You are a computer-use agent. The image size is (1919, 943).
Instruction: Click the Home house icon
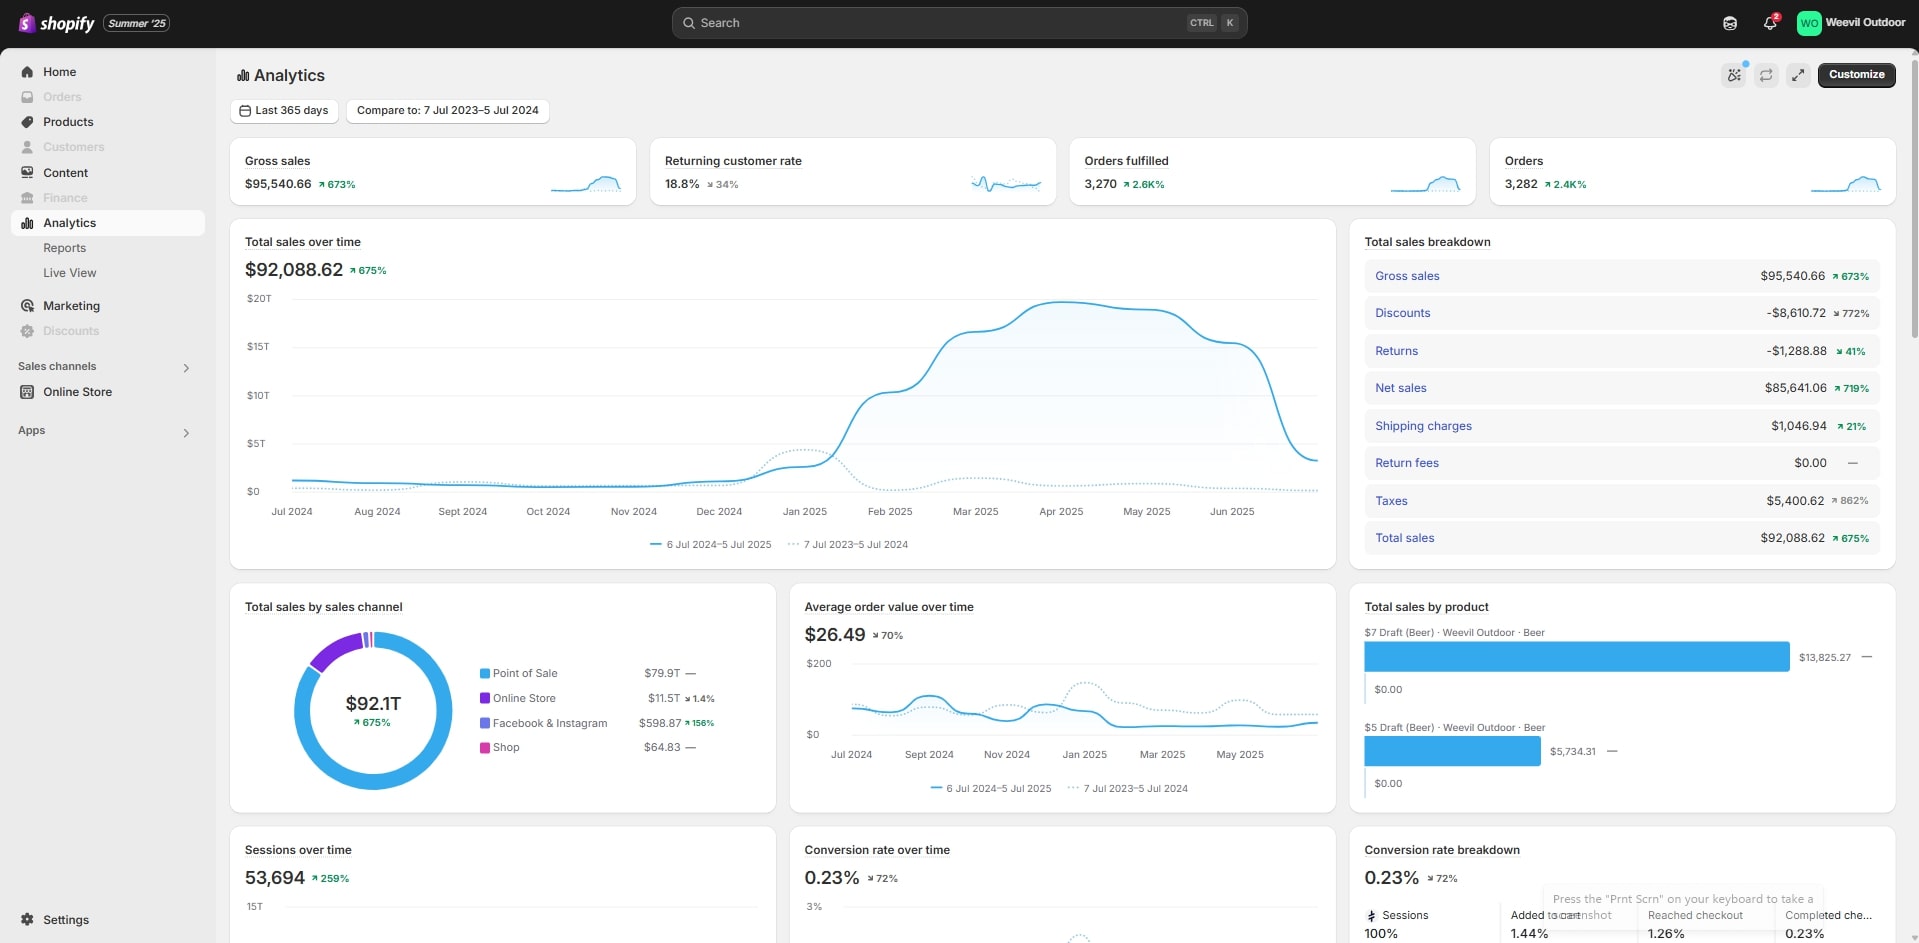pyautogui.click(x=27, y=72)
